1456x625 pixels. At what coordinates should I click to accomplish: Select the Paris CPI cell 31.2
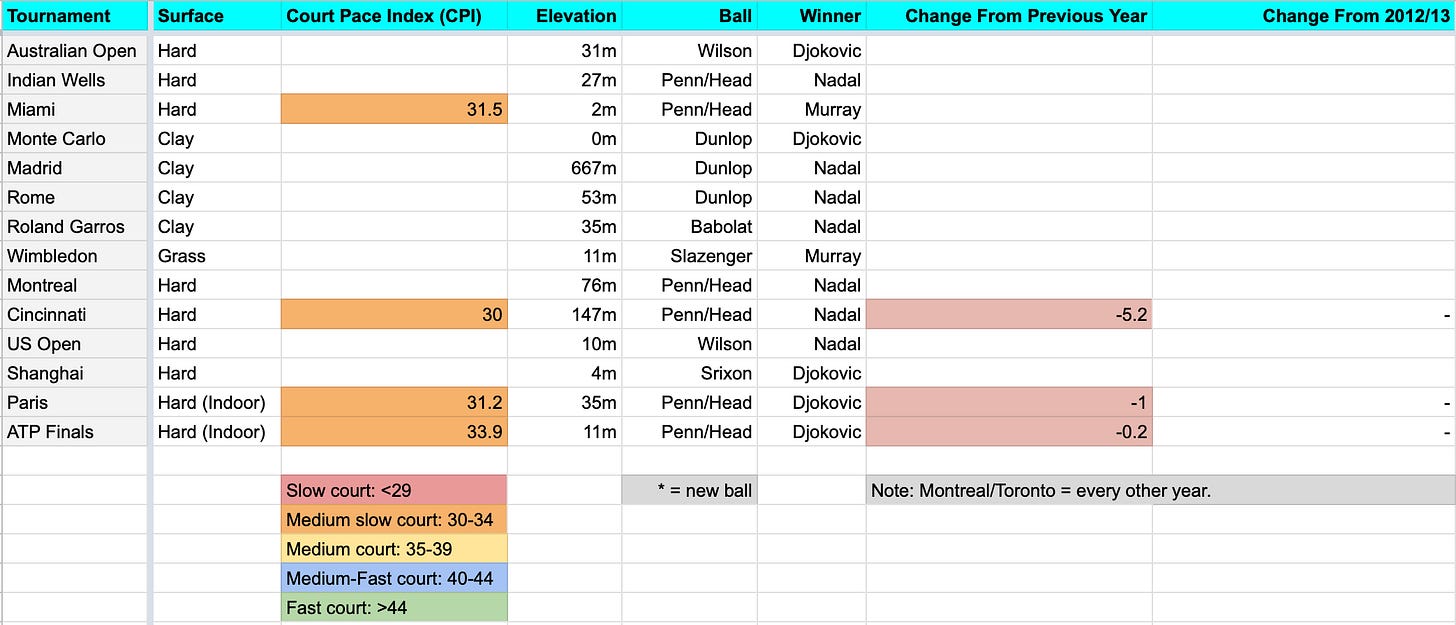point(394,403)
